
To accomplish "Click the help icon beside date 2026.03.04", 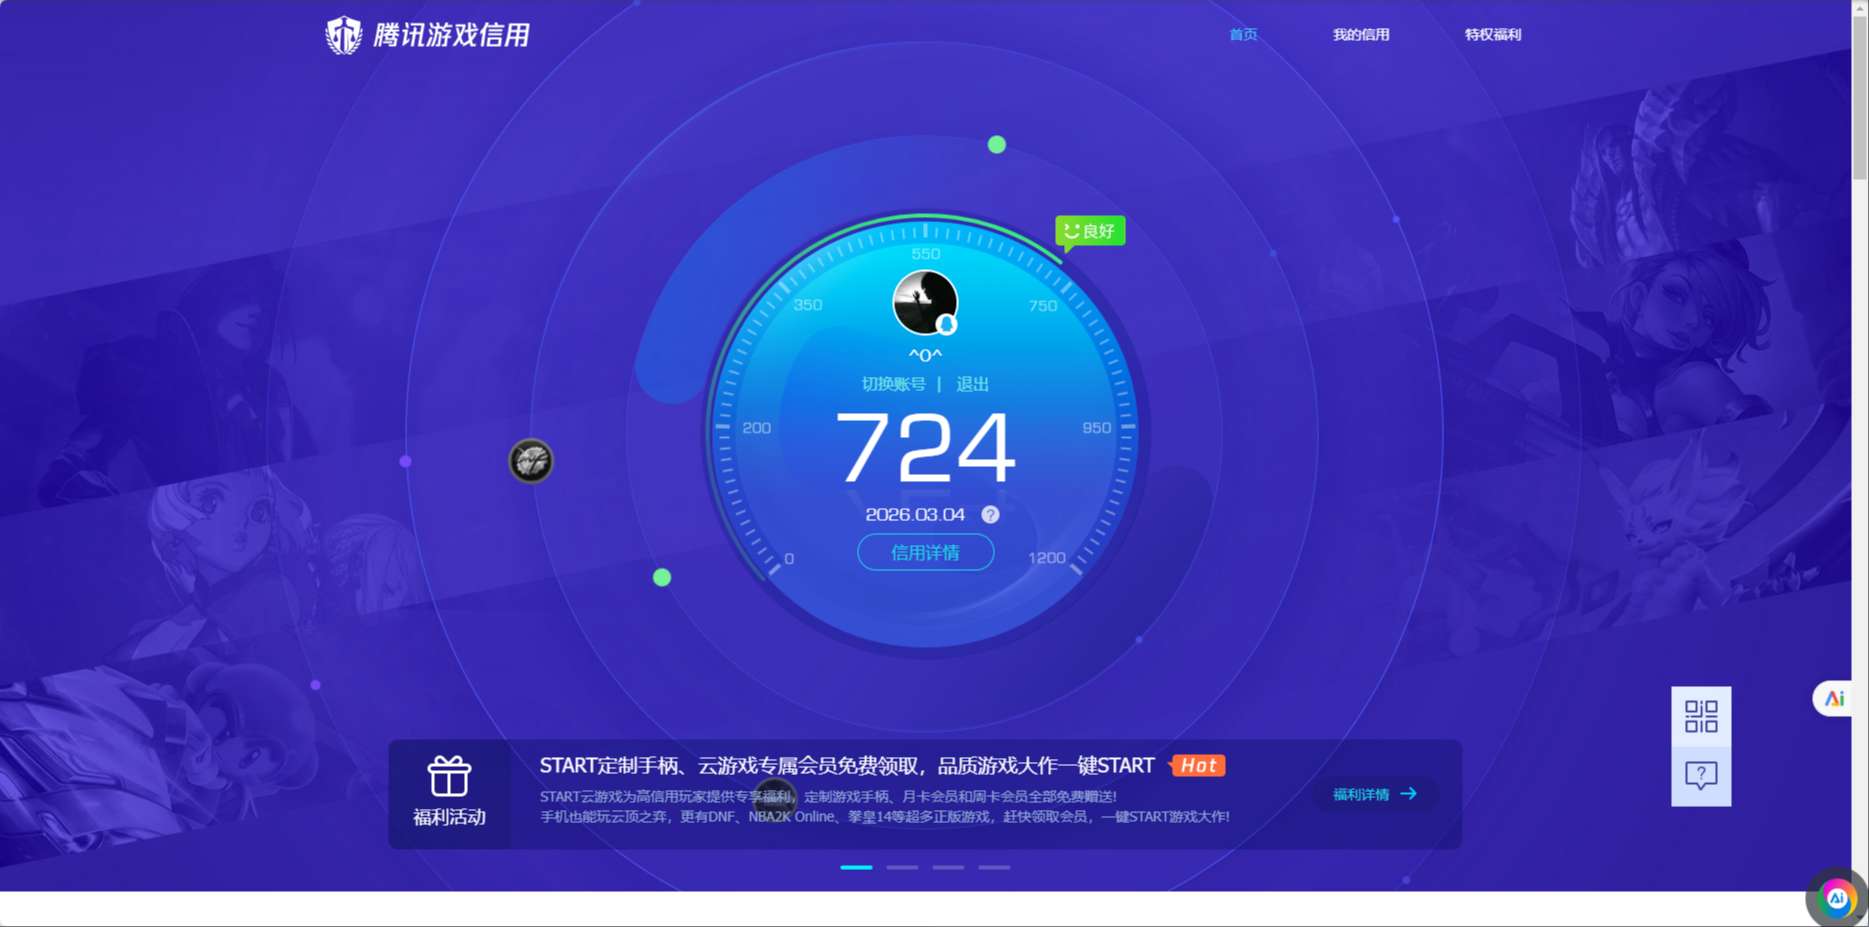I will [x=990, y=515].
